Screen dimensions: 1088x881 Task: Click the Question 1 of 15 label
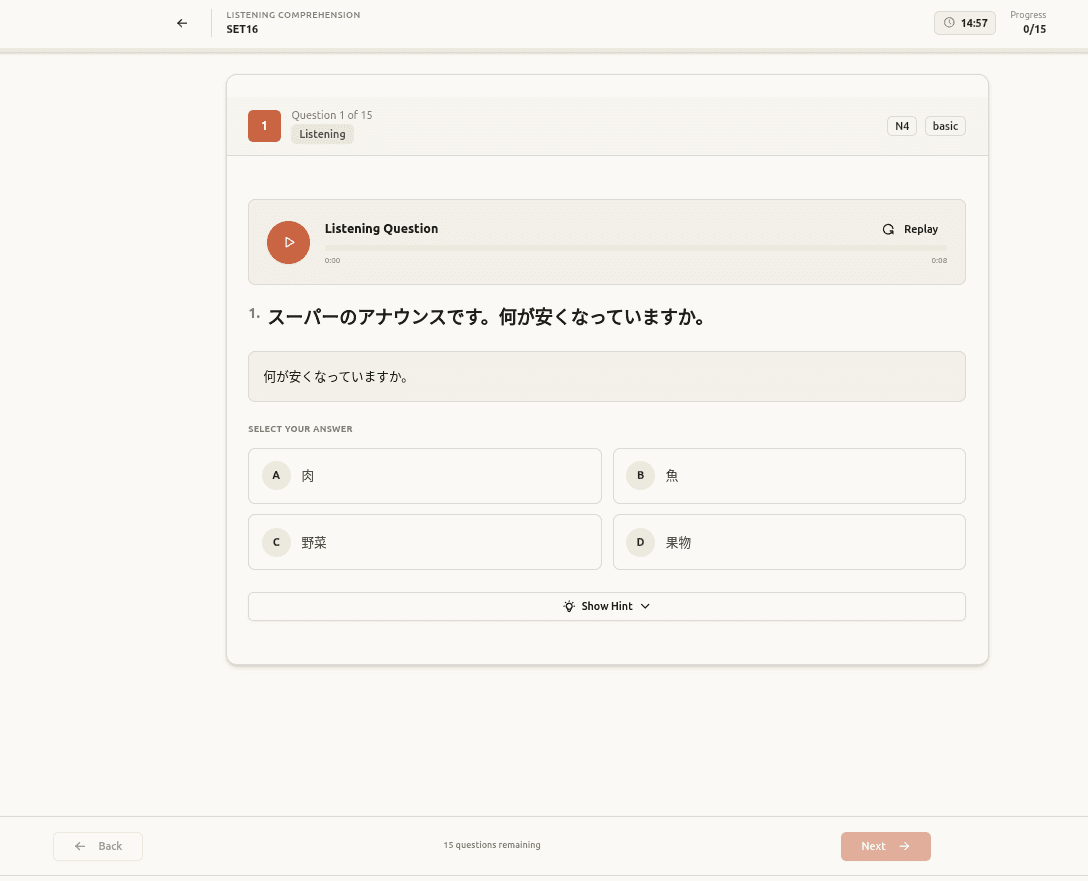(x=332, y=115)
